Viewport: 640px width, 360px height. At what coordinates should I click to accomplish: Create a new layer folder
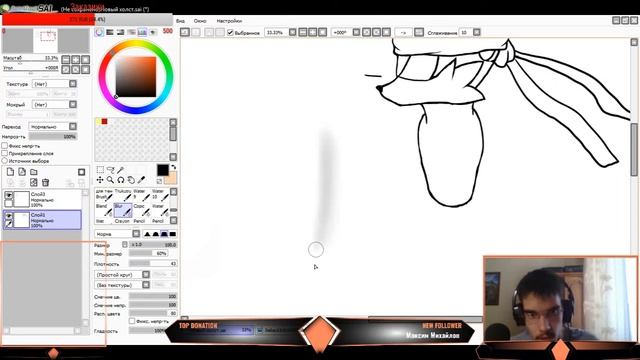[x=34, y=172]
